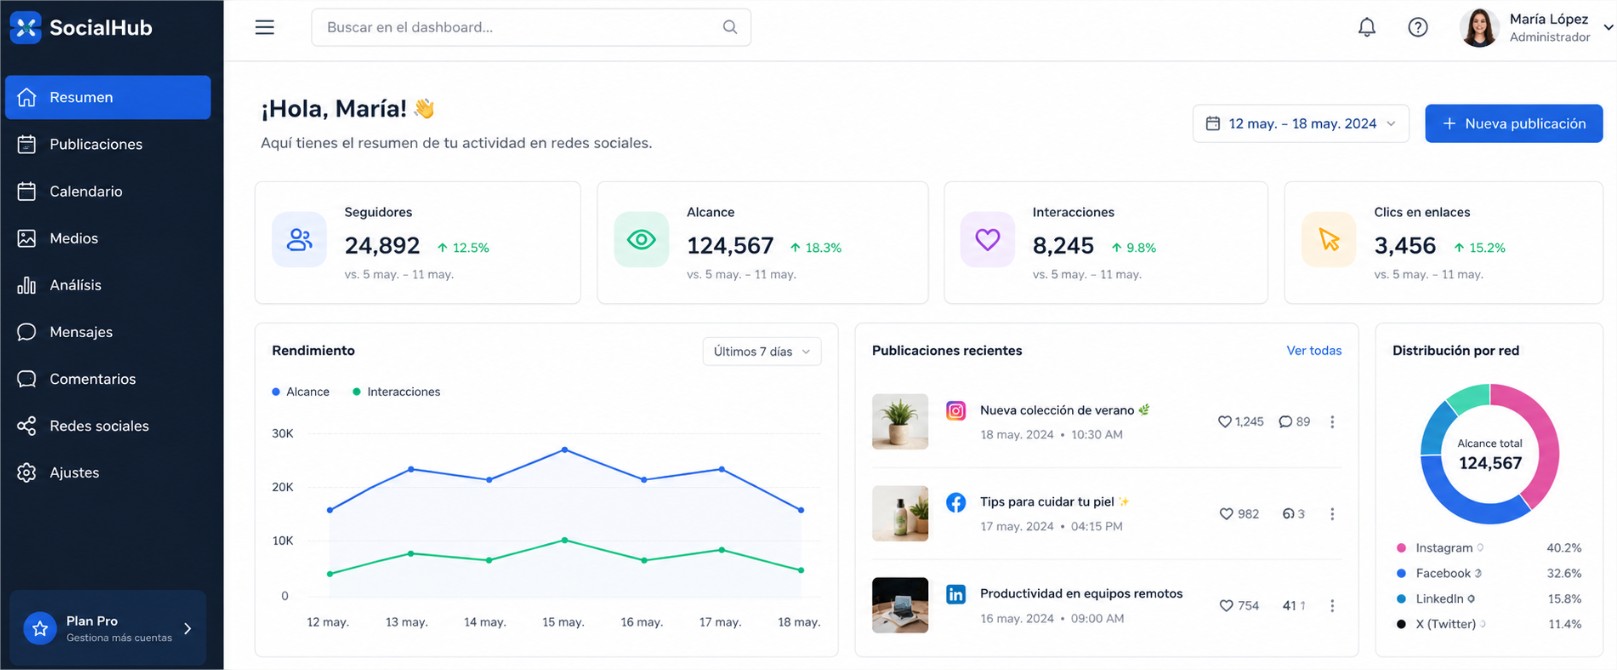Follow the Ver todas link
Screen dimensions: 1617x670
tap(1314, 351)
